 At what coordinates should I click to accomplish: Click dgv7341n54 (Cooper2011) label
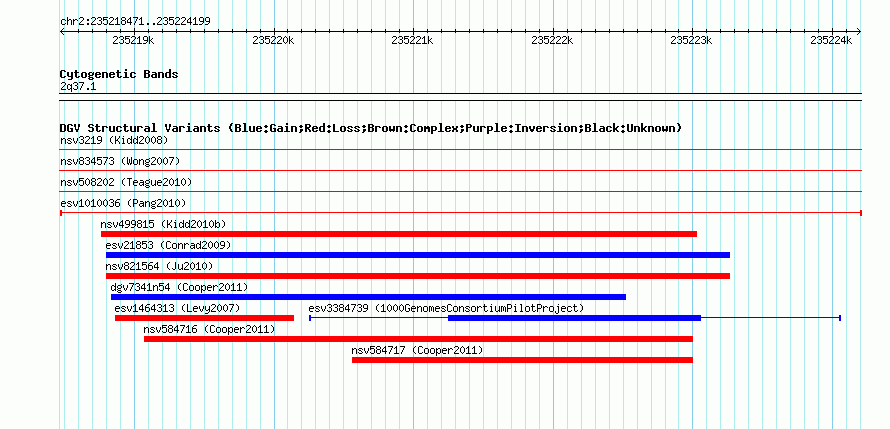[x=179, y=287]
